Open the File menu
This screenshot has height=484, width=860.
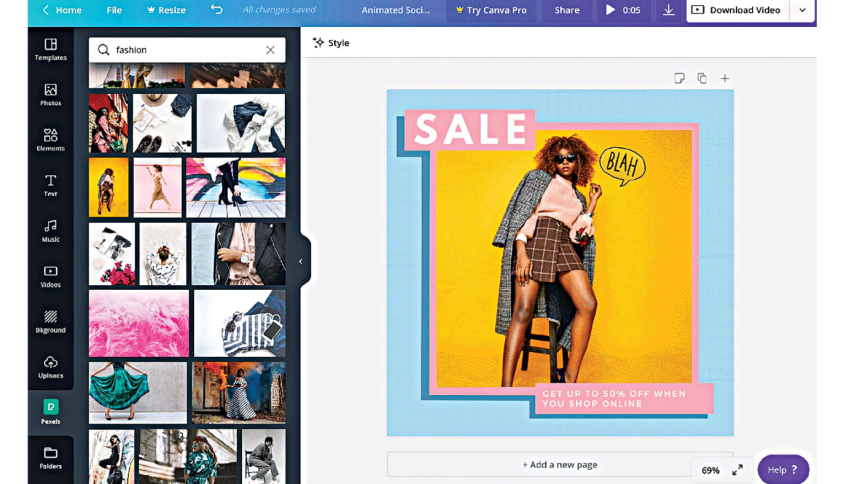[114, 10]
